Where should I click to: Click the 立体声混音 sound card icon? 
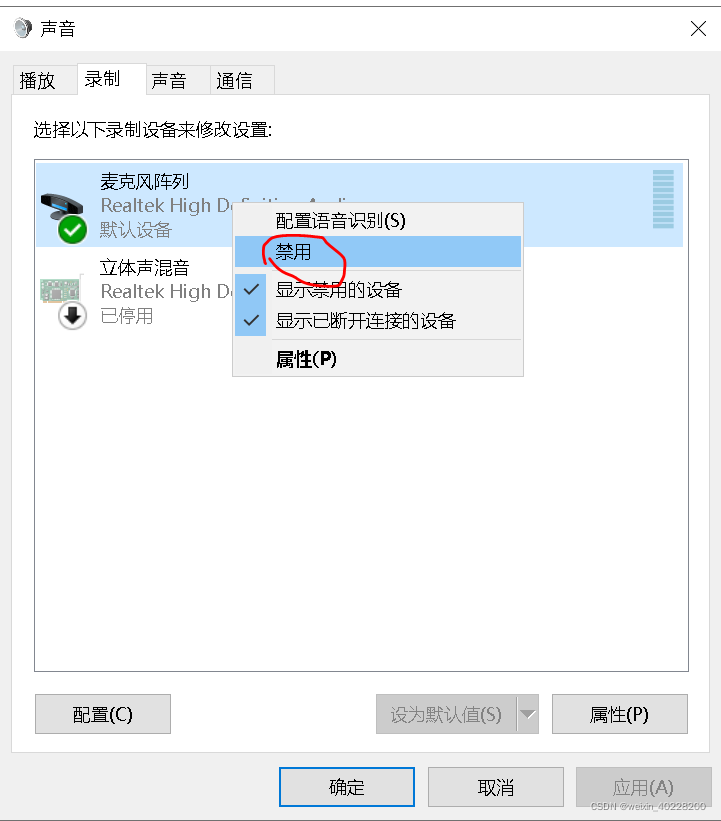tap(60, 290)
